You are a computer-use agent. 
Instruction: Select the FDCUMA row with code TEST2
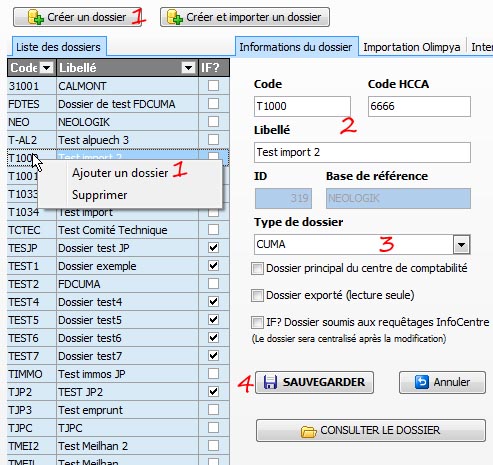pos(118,284)
